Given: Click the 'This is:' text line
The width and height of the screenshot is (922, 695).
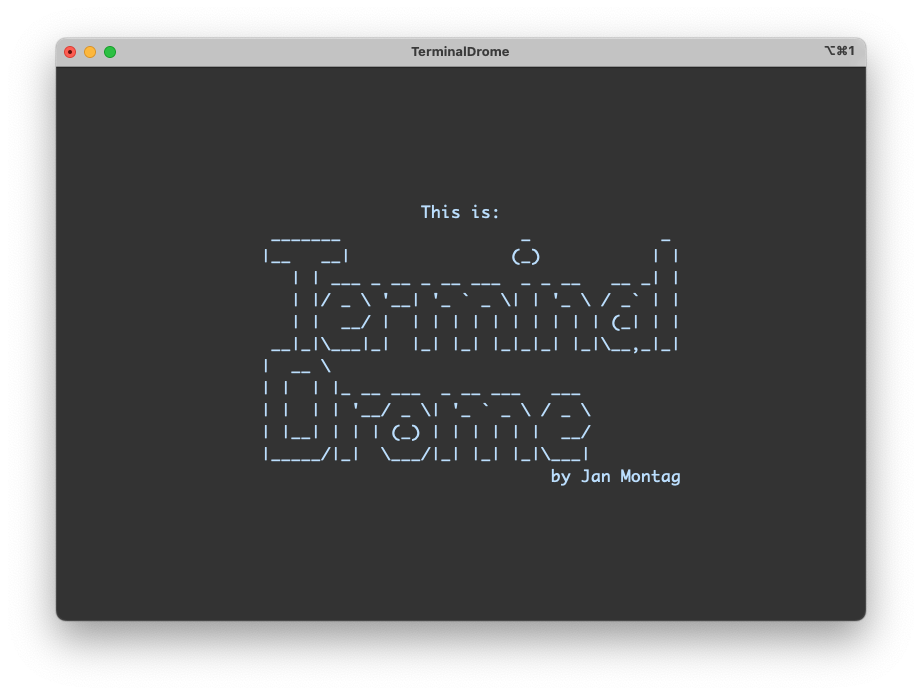Looking at the screenshot, I should click(x=460, y=212).
